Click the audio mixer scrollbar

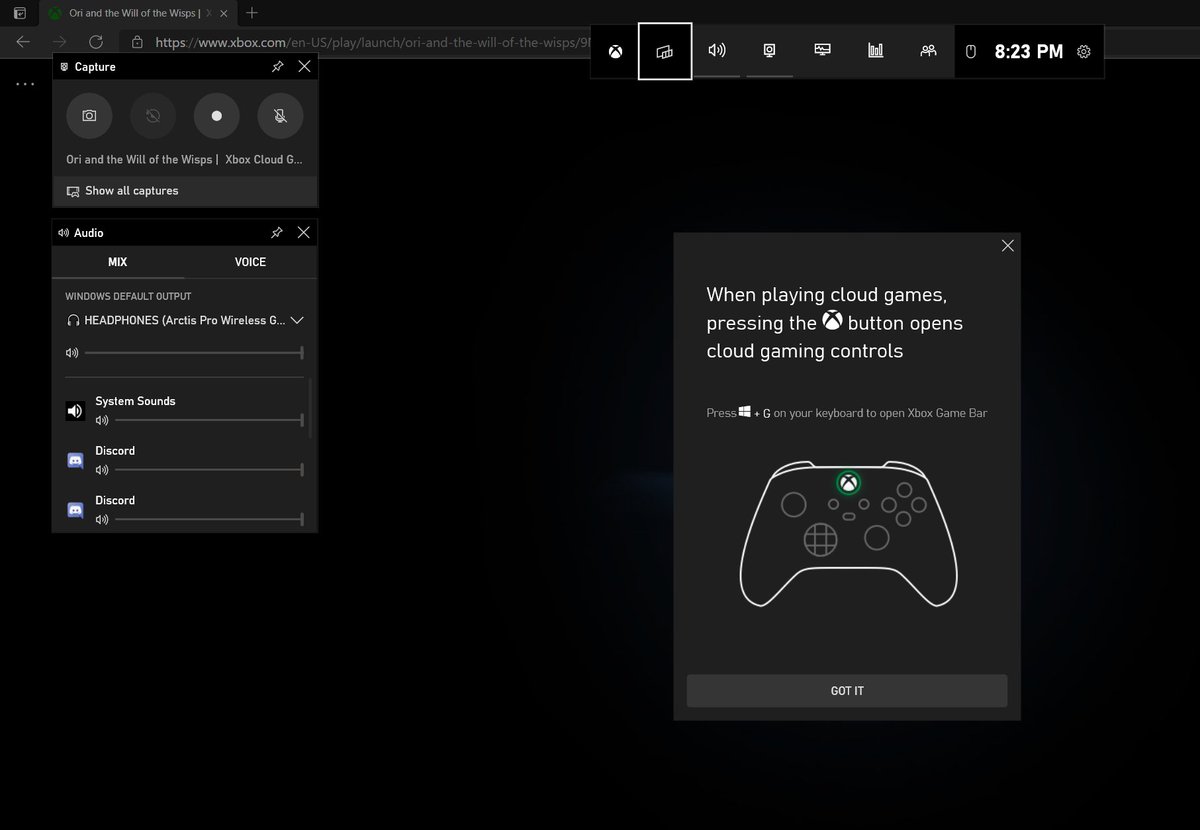pos(311,408)
